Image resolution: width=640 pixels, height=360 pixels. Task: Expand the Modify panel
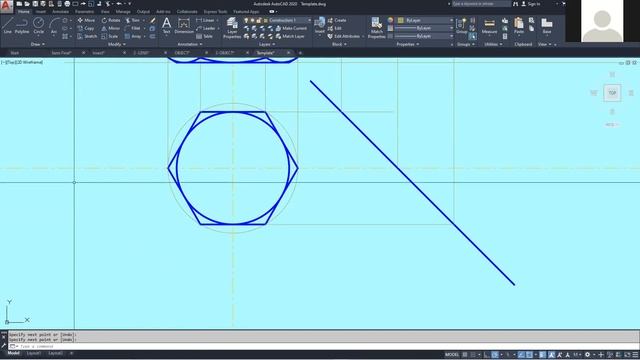(116, 44)
